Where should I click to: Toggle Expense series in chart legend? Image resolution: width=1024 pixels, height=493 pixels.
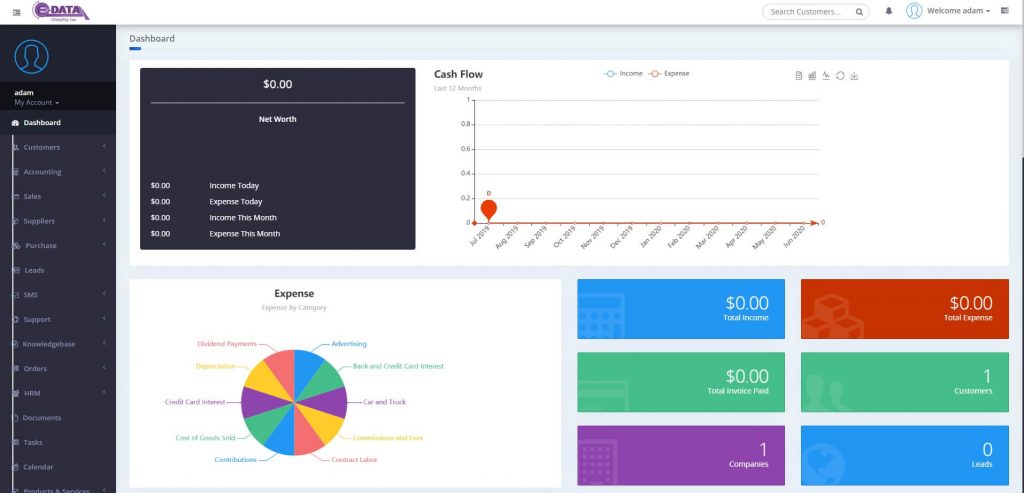(x=670, y=73)
